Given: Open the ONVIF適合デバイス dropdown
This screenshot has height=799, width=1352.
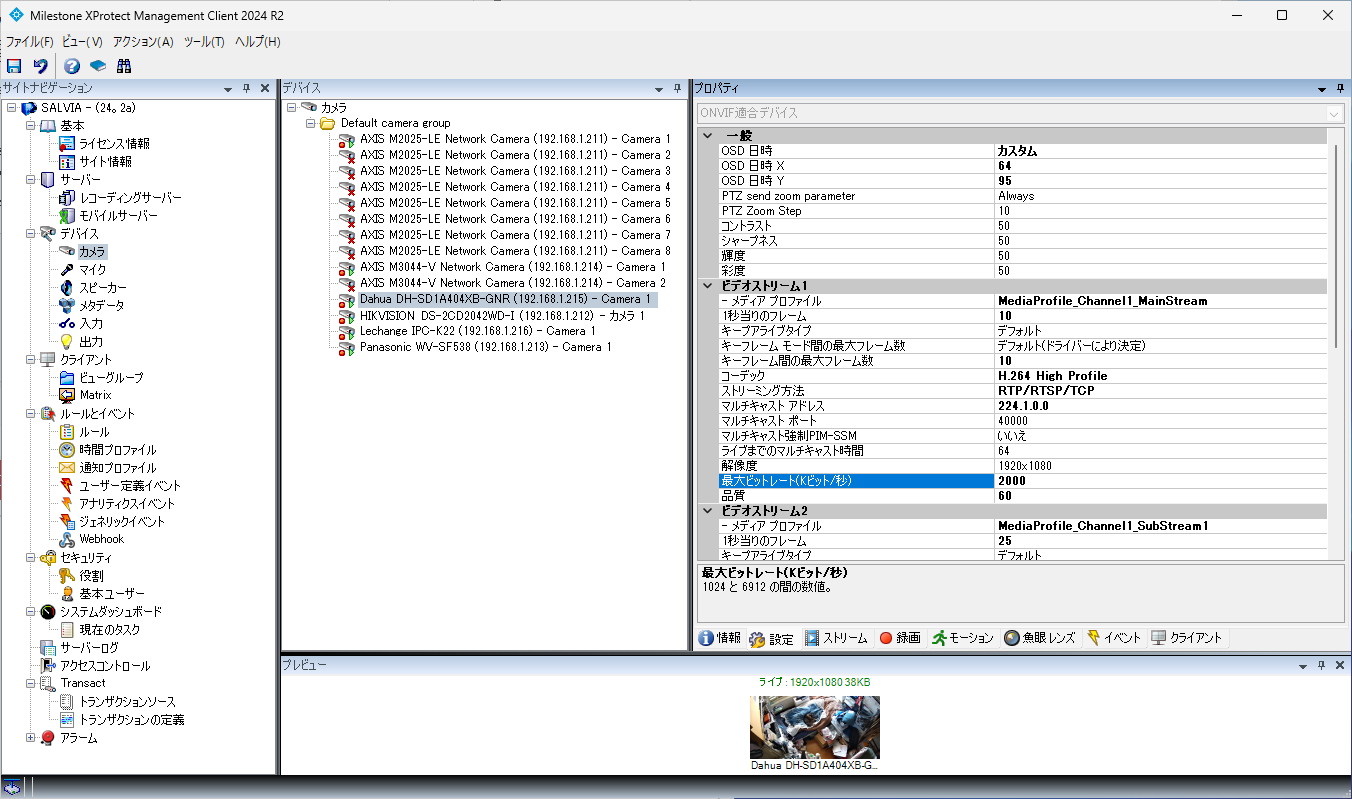Looking at the screenshot, I should (x=1334, y=114).
